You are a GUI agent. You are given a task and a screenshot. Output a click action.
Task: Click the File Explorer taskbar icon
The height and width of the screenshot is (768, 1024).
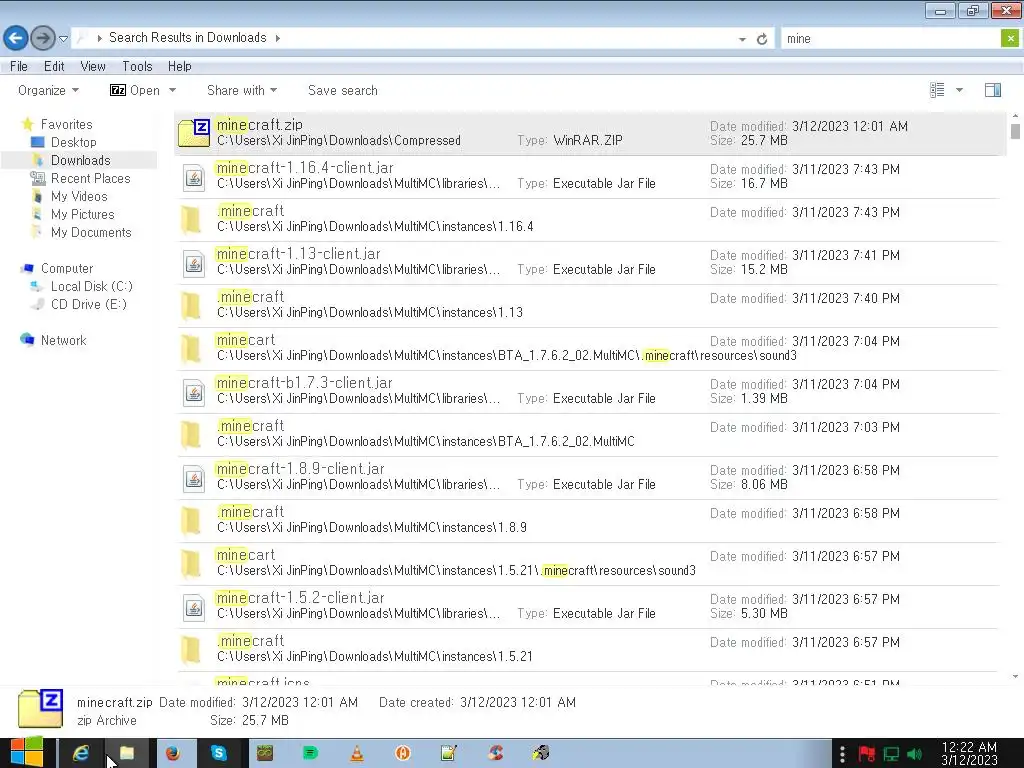click(x=127, y=753)
